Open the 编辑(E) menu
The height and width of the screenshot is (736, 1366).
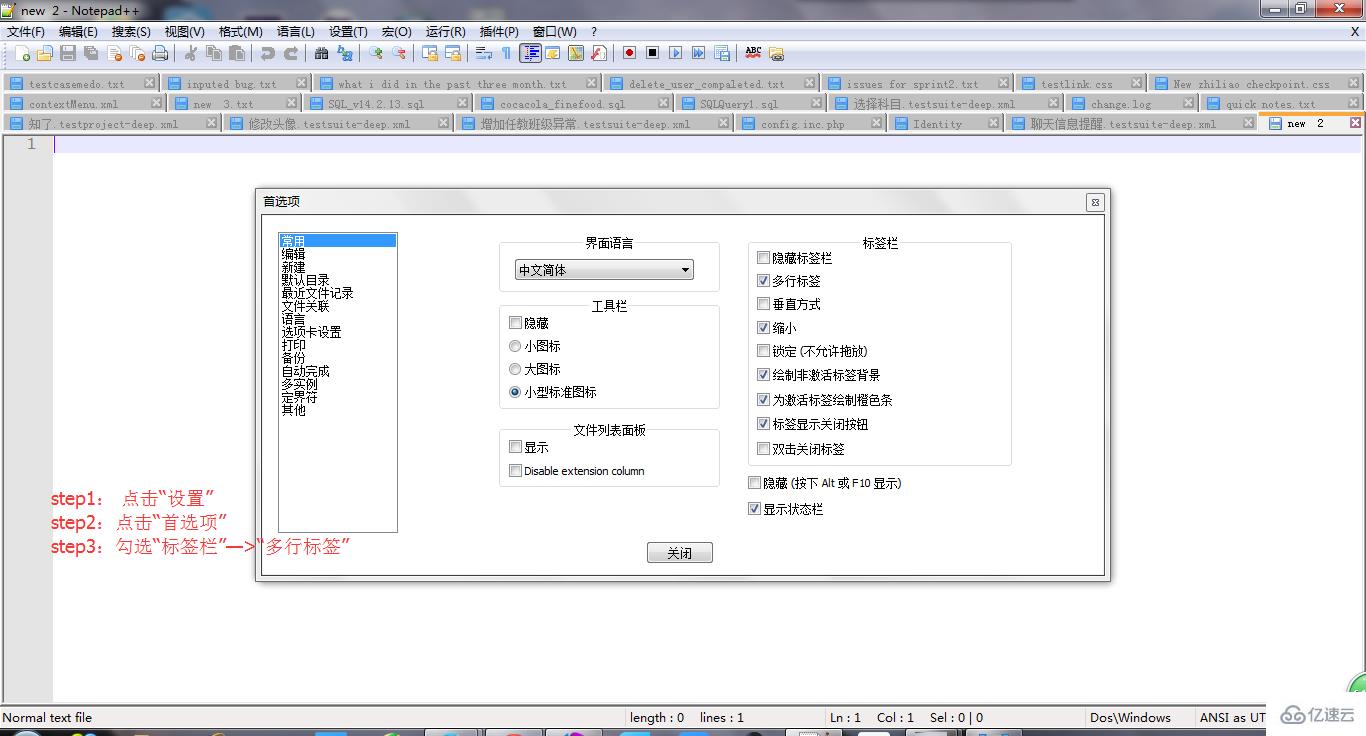pos(78,32)
